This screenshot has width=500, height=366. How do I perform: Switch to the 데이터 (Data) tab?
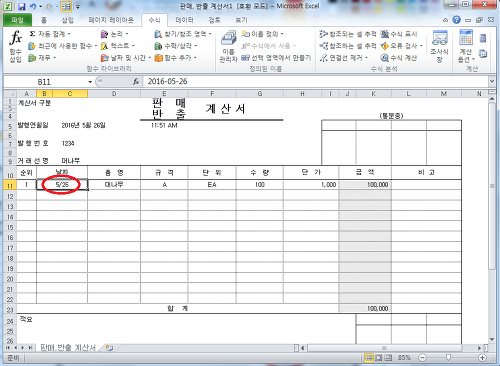point(184,20)
